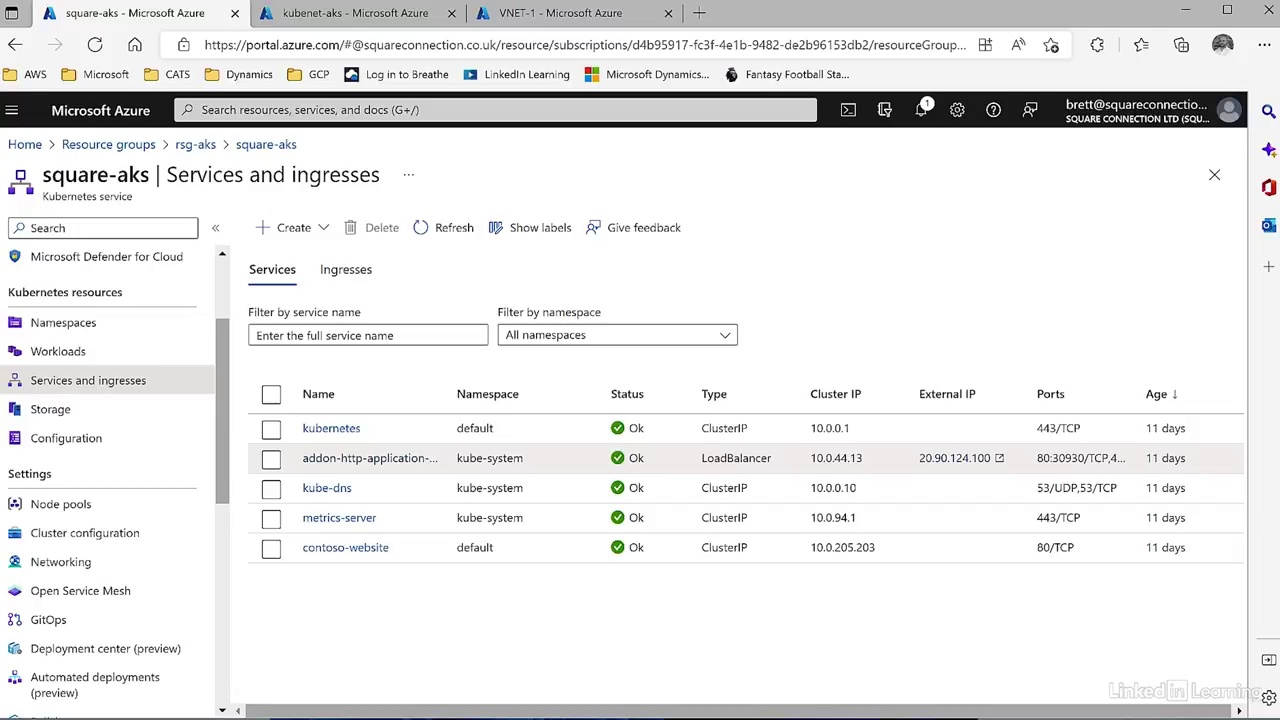Switch to the kubenet-aks browser tab
Image resolution: width=1280 pixels, height=720 pixels.
pyautogui.click(x=355, y=13)
